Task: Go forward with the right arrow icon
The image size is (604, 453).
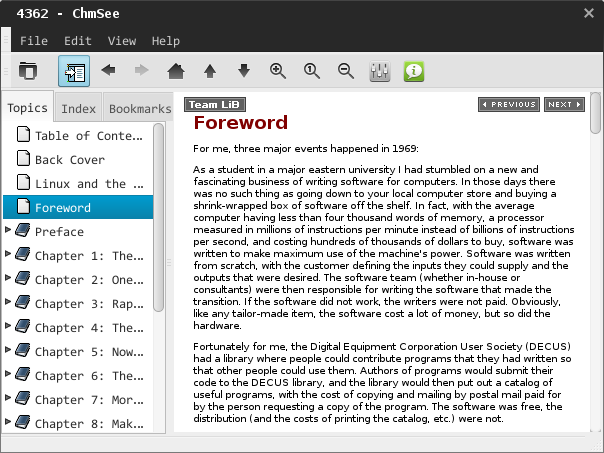Action: click(x=141, y=70)
